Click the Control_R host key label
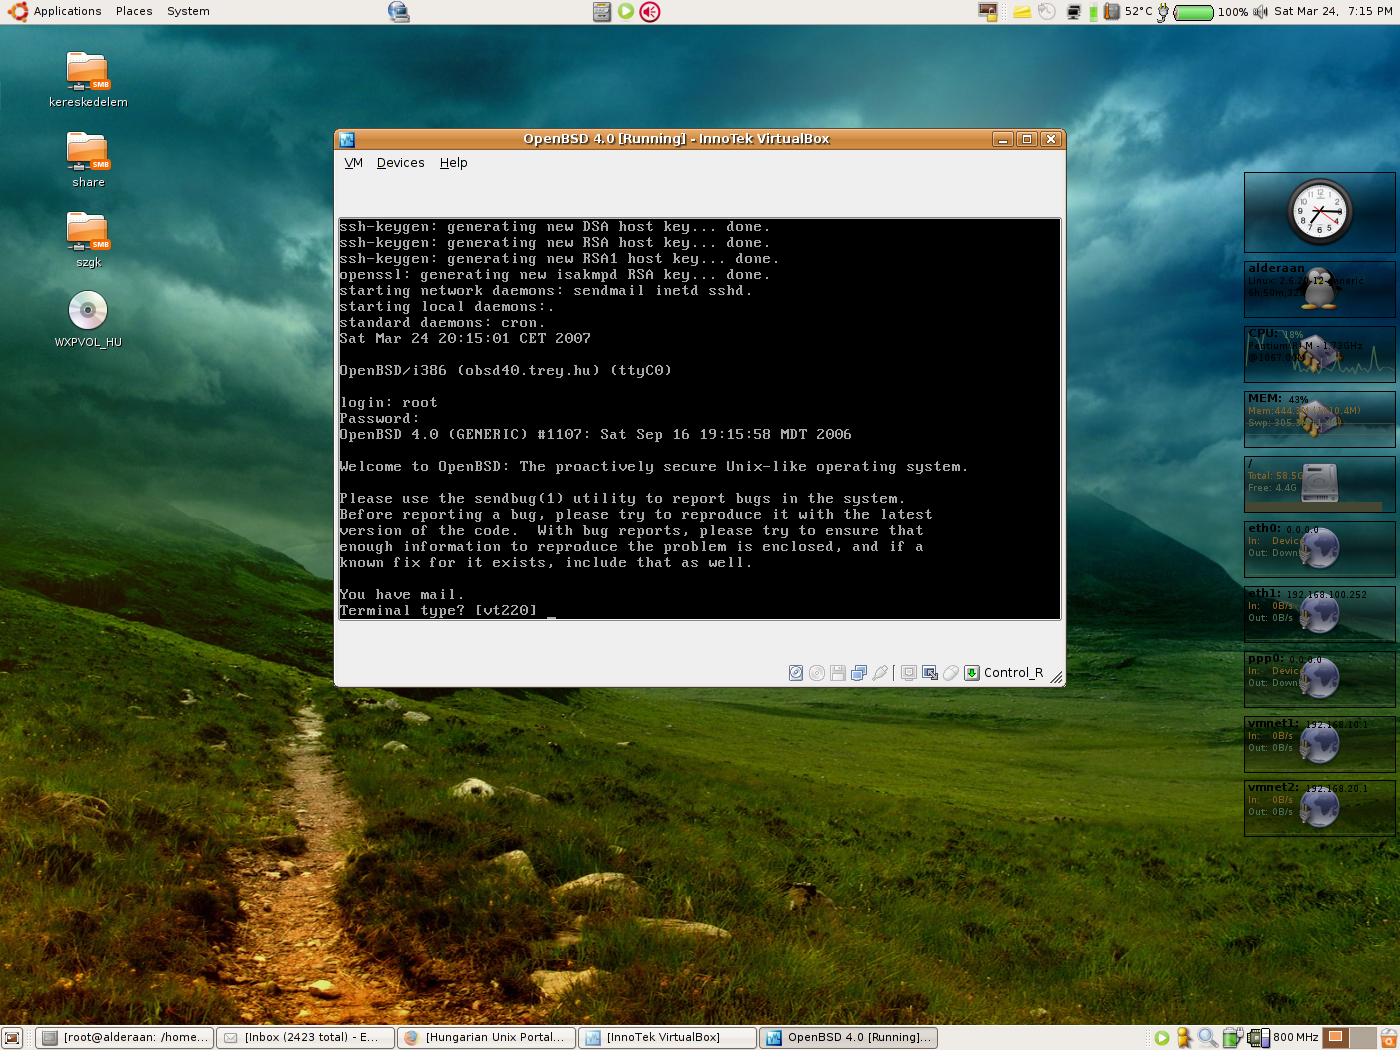This screenshot has width=1400, height=1050. tap(1013, 673)
